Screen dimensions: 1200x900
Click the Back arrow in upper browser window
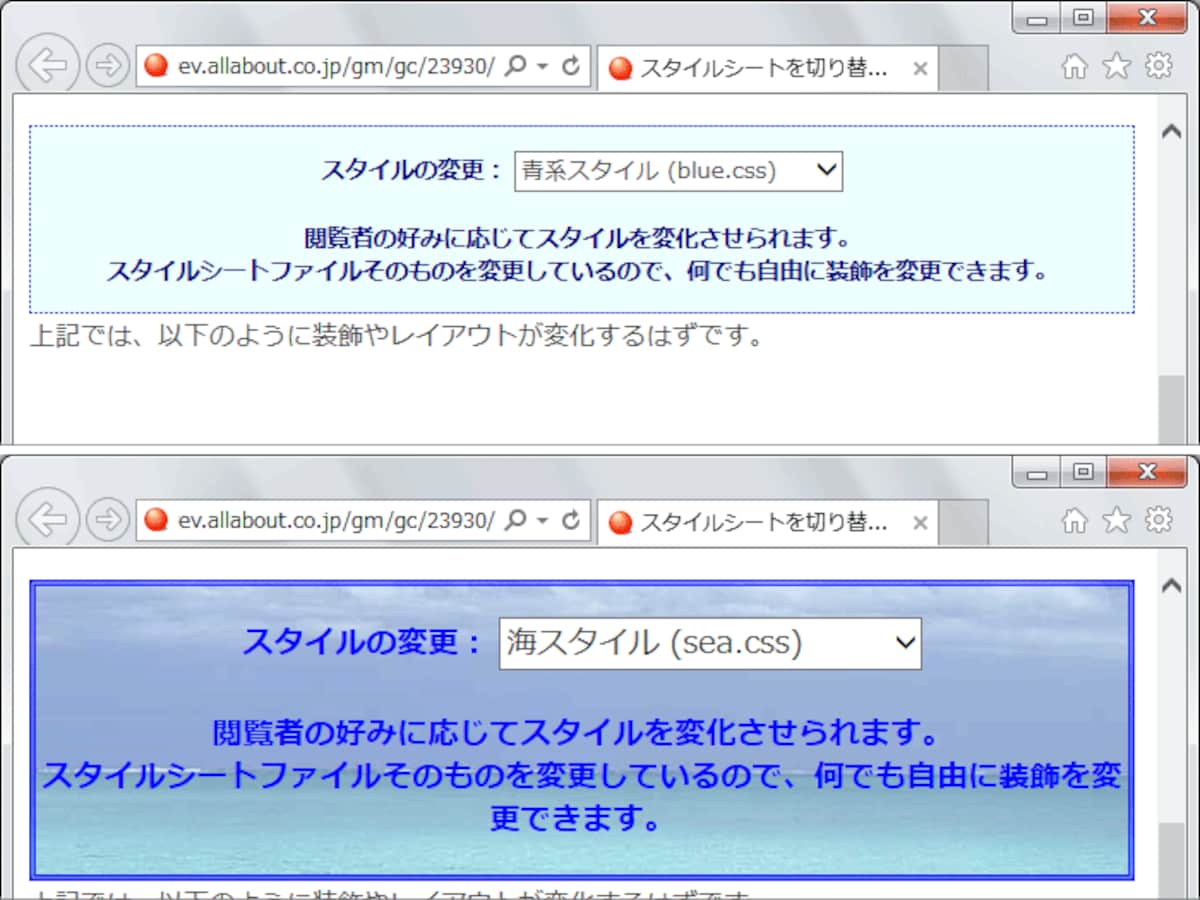coord(47,65)
